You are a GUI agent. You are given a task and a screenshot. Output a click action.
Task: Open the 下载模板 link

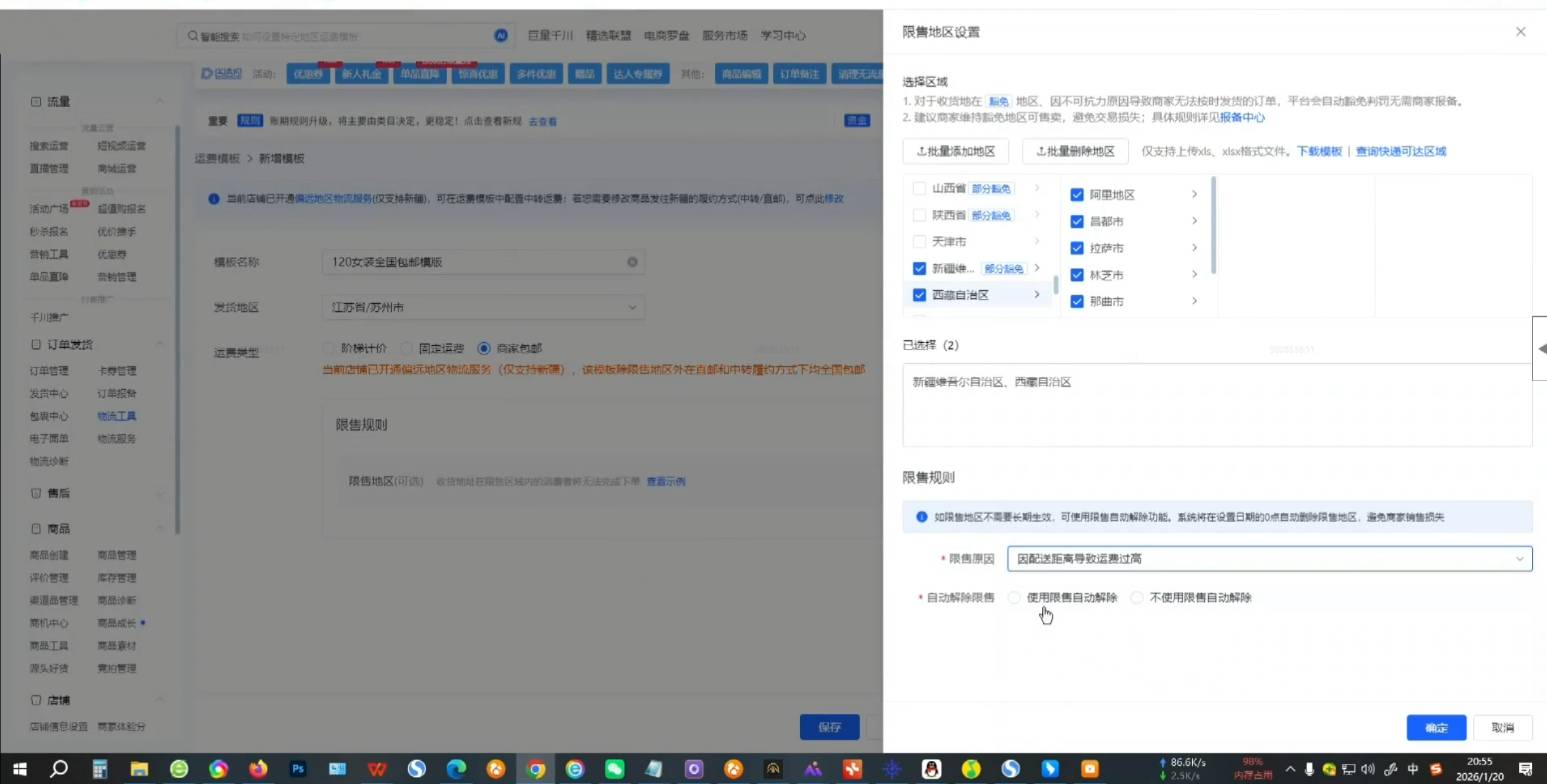[x=1319, y=152]
